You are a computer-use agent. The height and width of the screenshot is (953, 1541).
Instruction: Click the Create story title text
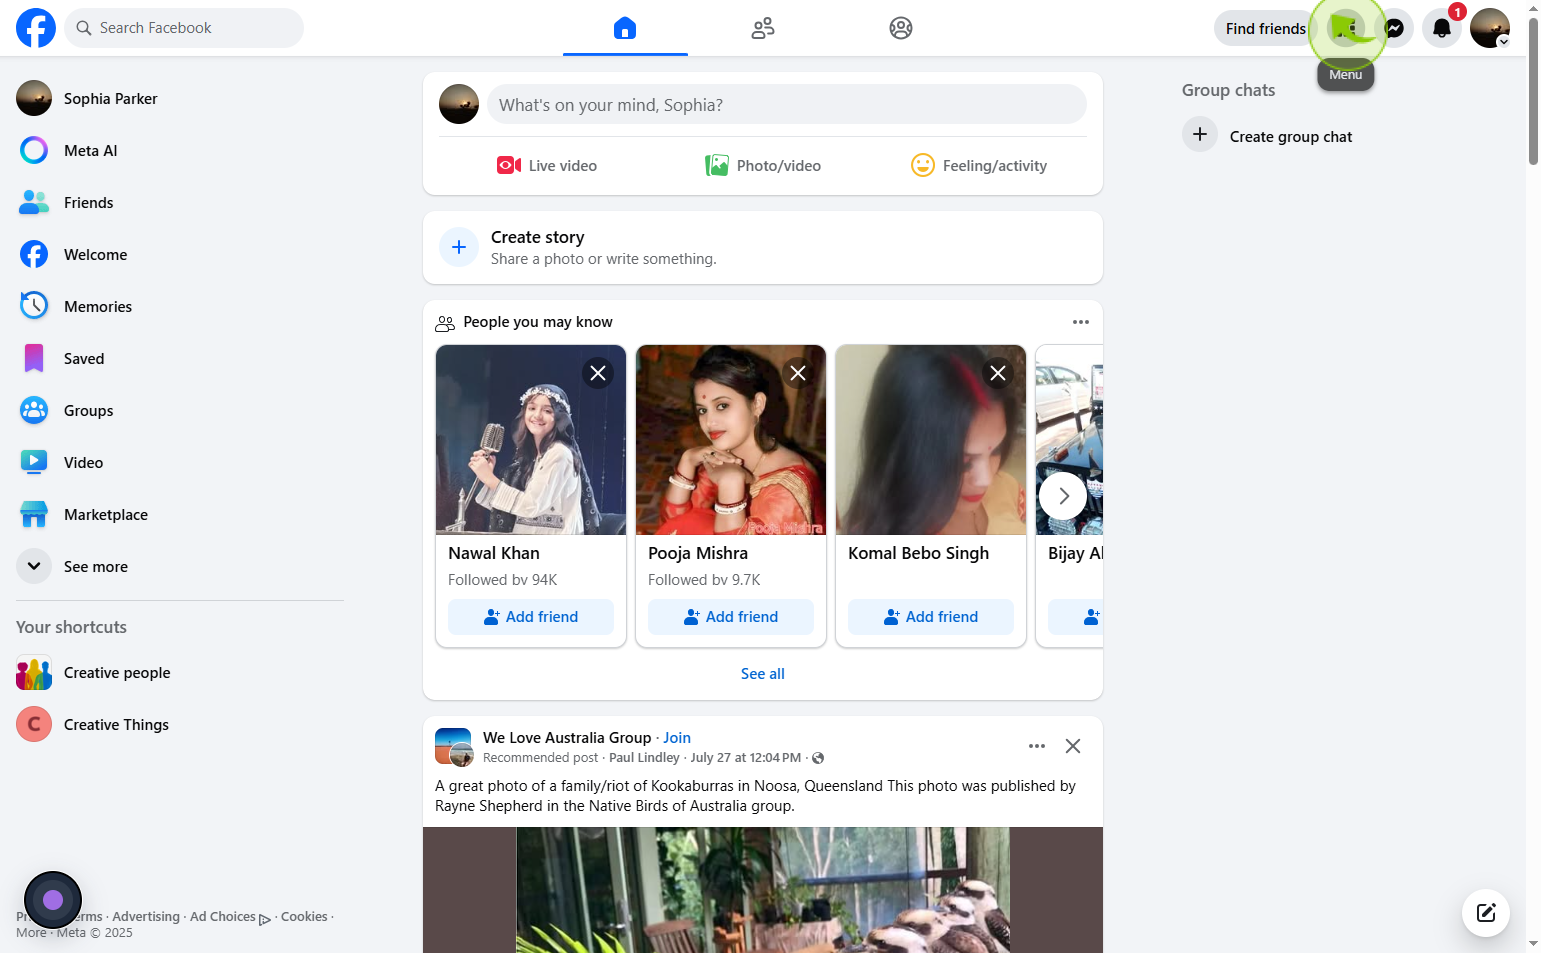coord(537,237)
